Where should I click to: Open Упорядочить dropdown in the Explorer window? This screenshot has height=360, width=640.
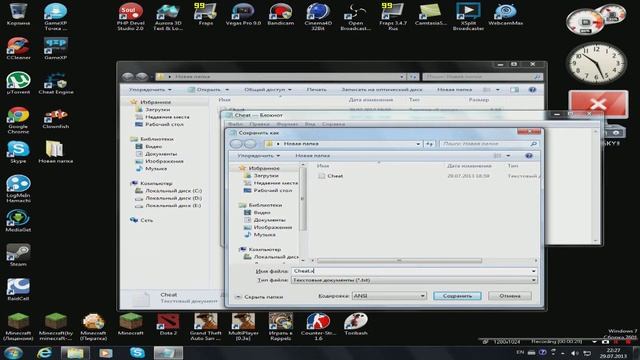150,89
